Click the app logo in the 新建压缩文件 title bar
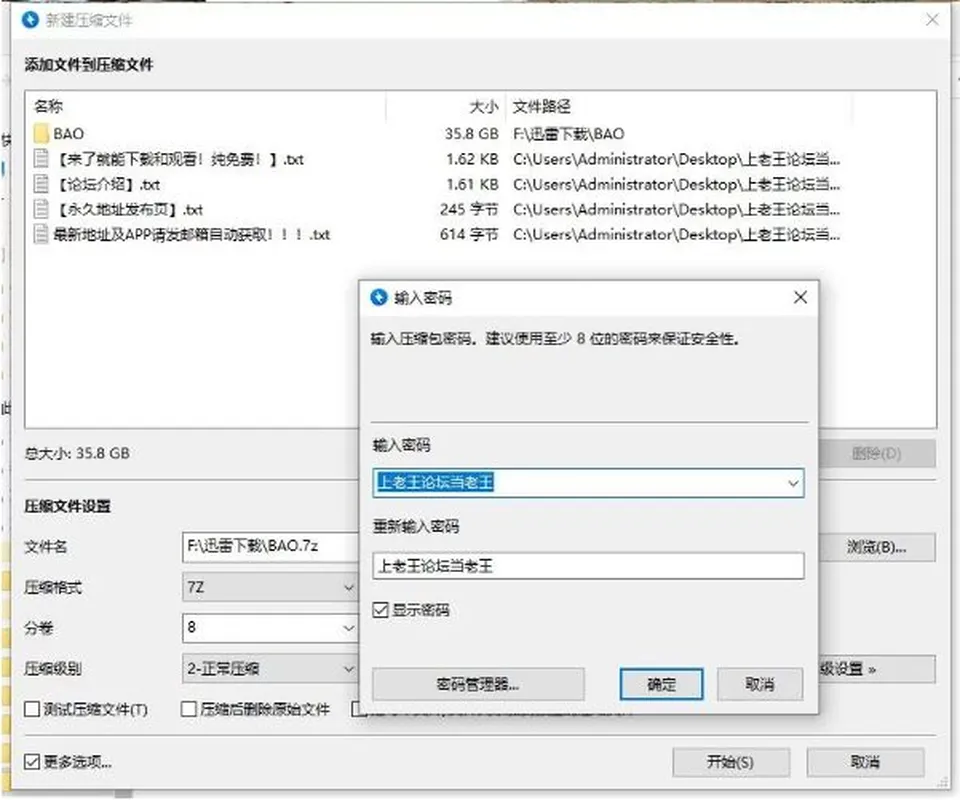The width and height of the screenshot is (960, 800). pyautogui.click(x=30, y=20)
